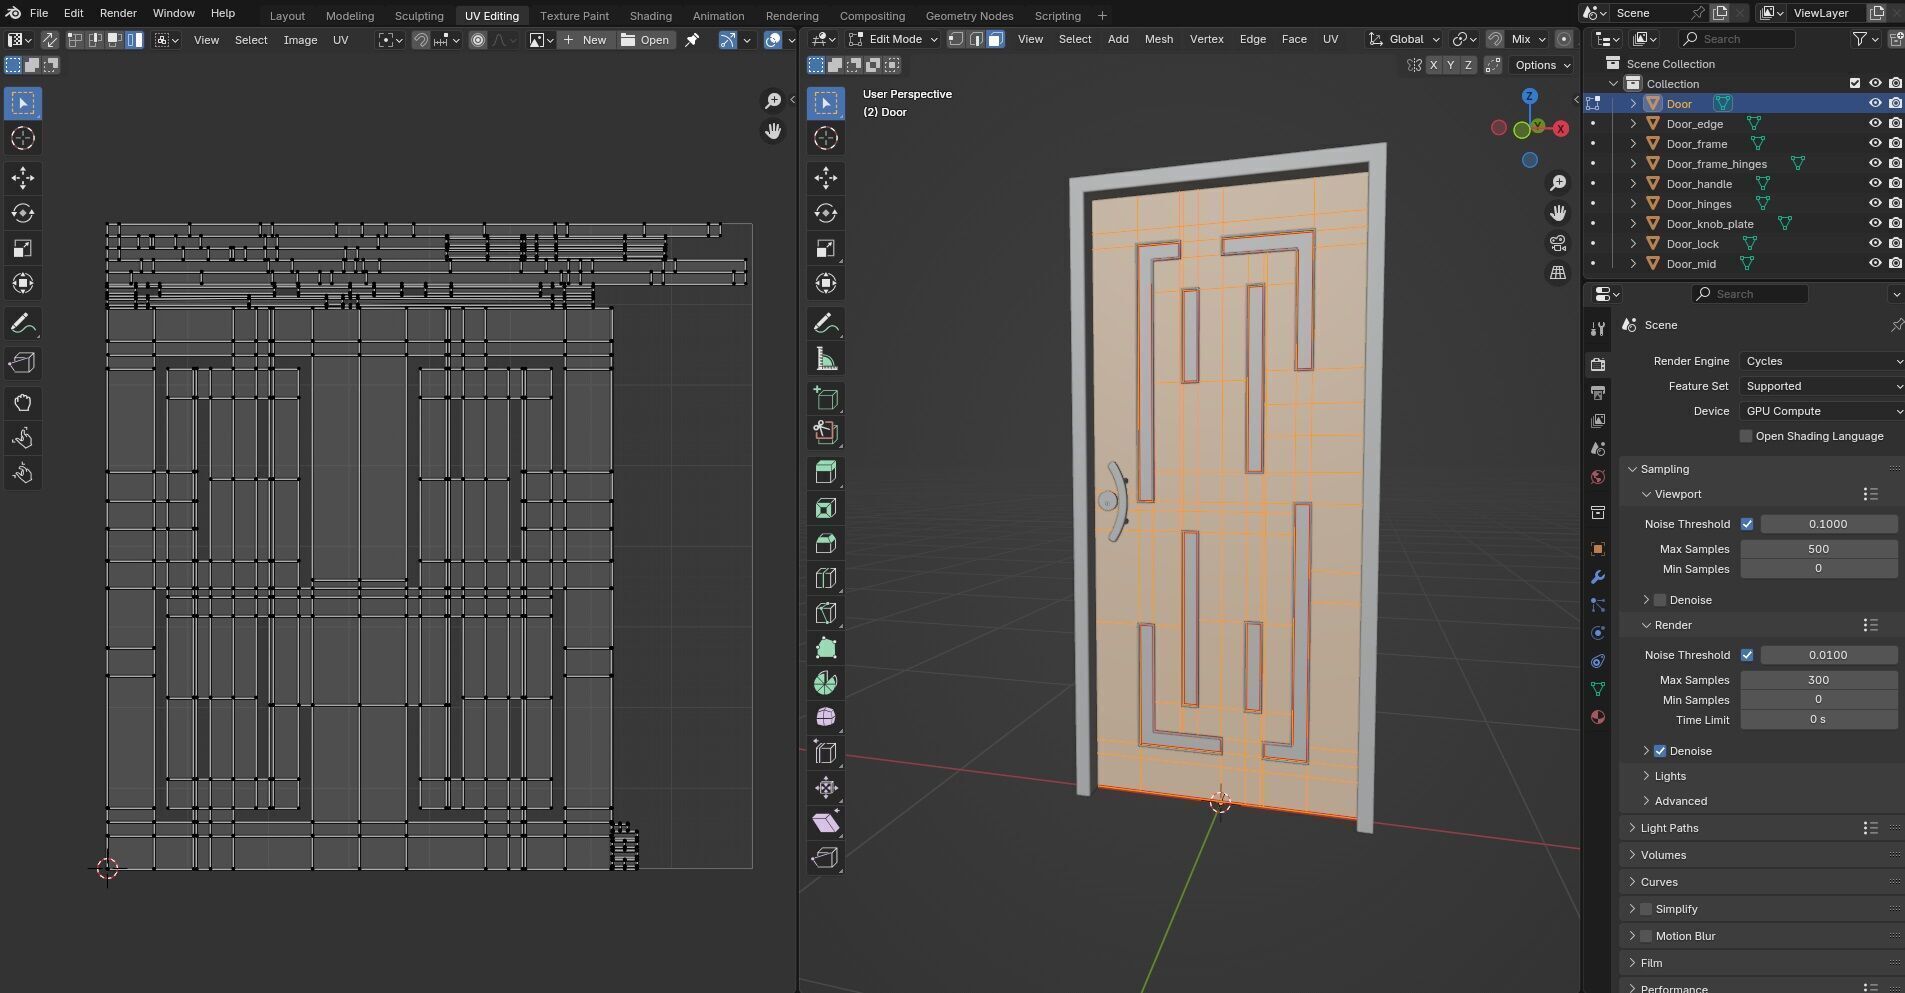Viewport: 1905px width, 993px height.
Task: Select the Extrude Region tool
Action: click(x=826, y=473)
